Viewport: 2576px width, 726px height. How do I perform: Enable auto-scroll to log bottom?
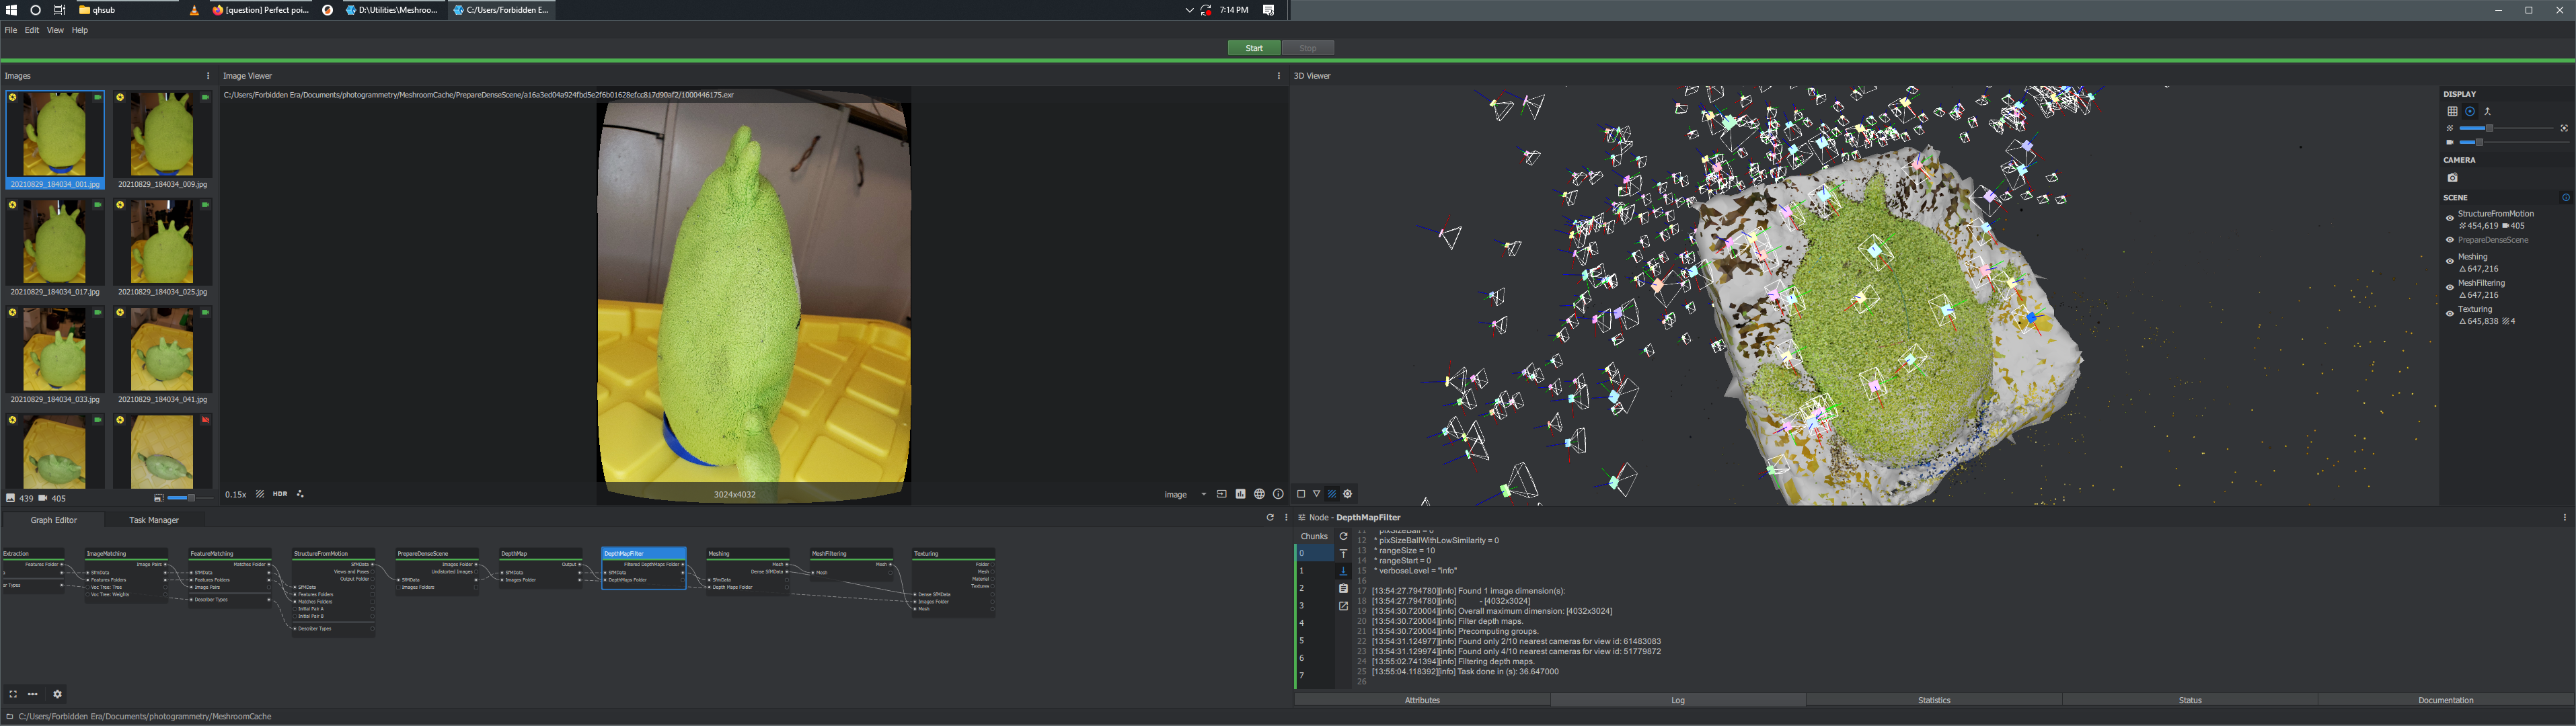1343,571
